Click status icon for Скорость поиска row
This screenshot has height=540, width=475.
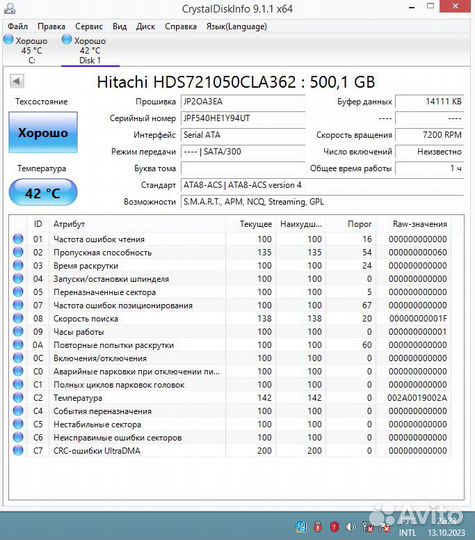pos(18,318)
